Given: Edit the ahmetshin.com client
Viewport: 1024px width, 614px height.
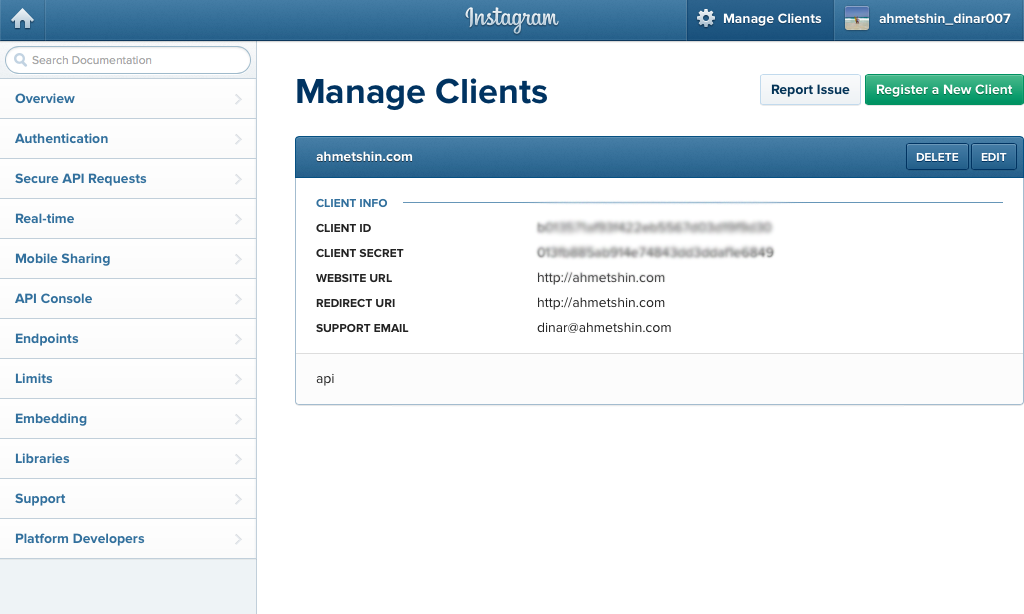Looking at the screenshot, I should [993, 157].
